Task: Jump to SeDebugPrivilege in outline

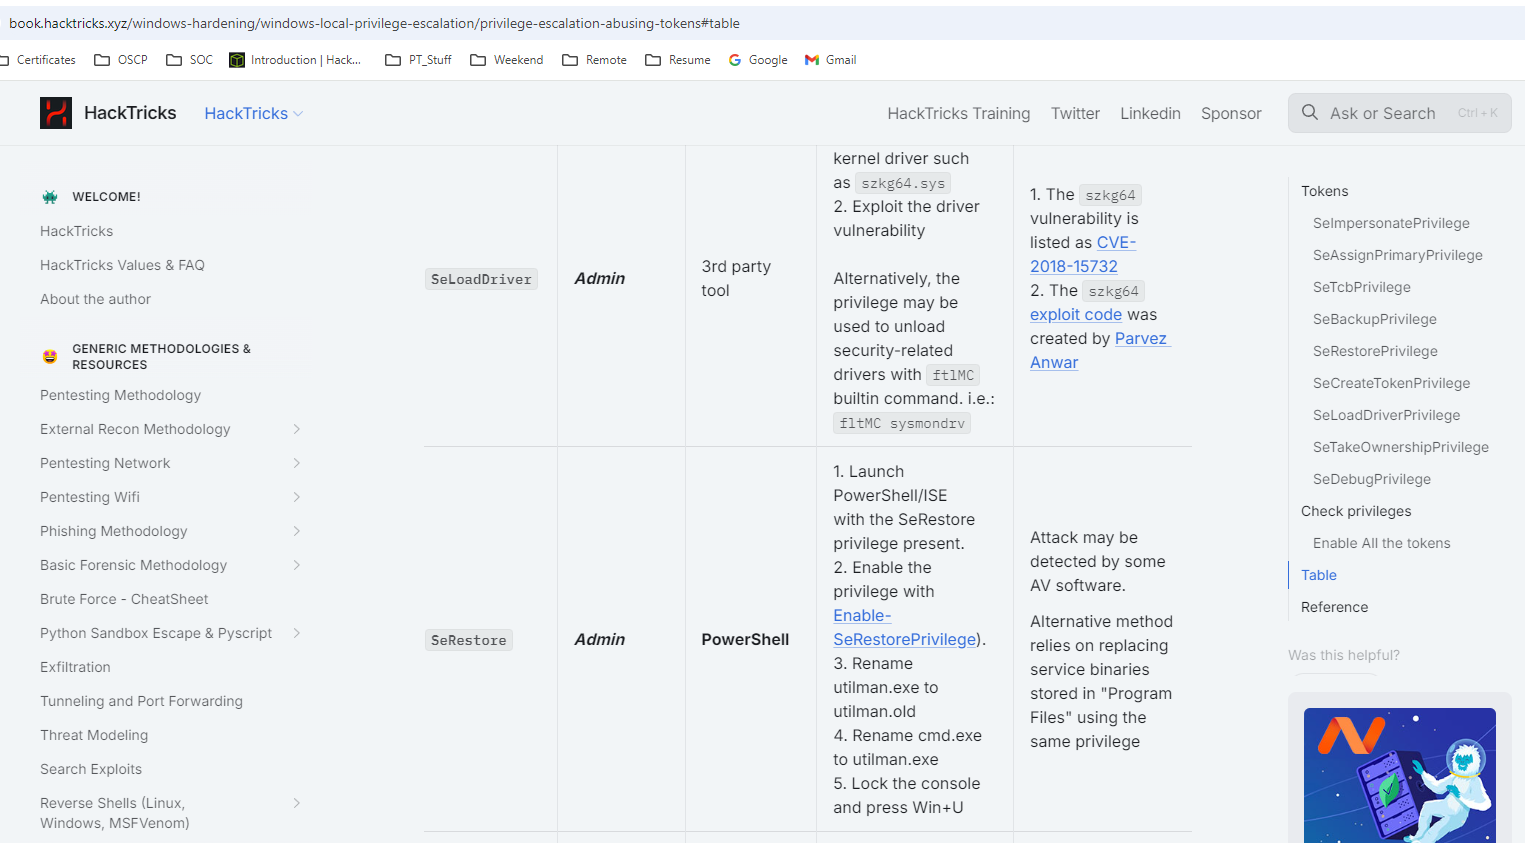Action: click(x=1371, y=479)
